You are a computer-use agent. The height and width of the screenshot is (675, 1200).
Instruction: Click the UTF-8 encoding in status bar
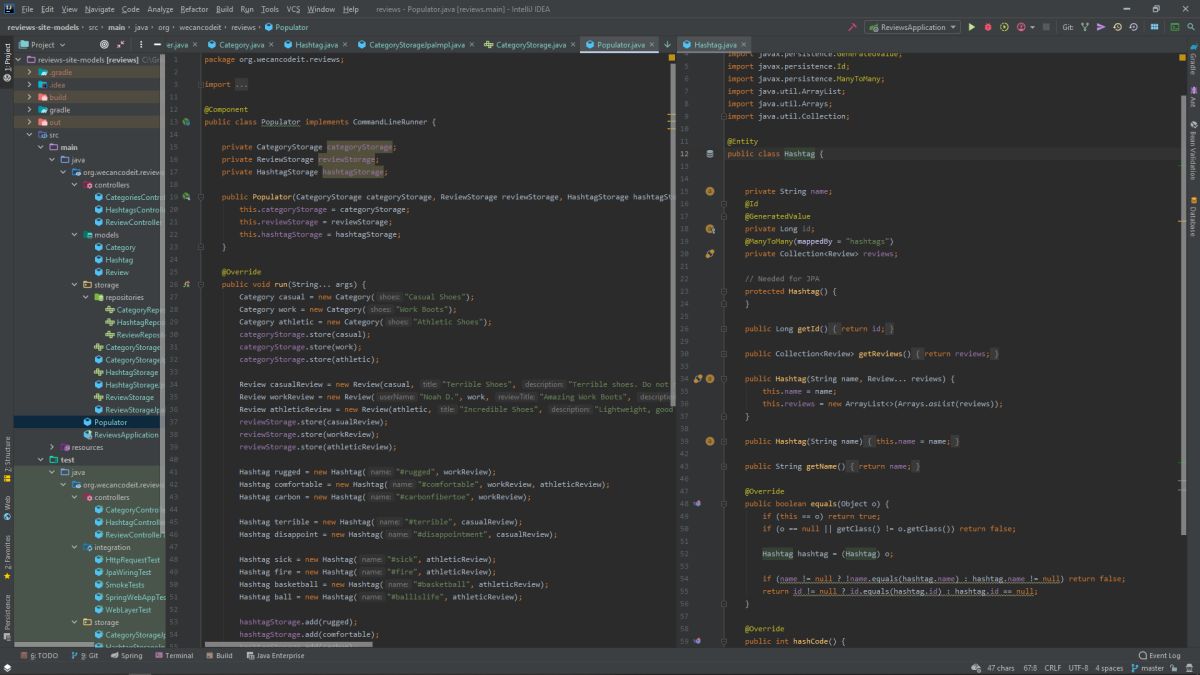coord(1078,668)
